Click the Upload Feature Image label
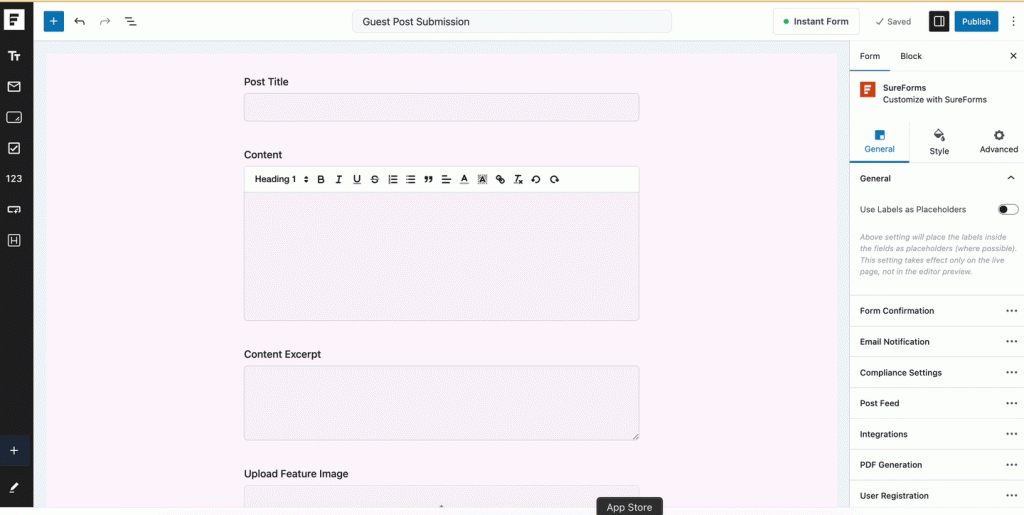This screenshot has height=515, width=1024. tap(296, 474)
